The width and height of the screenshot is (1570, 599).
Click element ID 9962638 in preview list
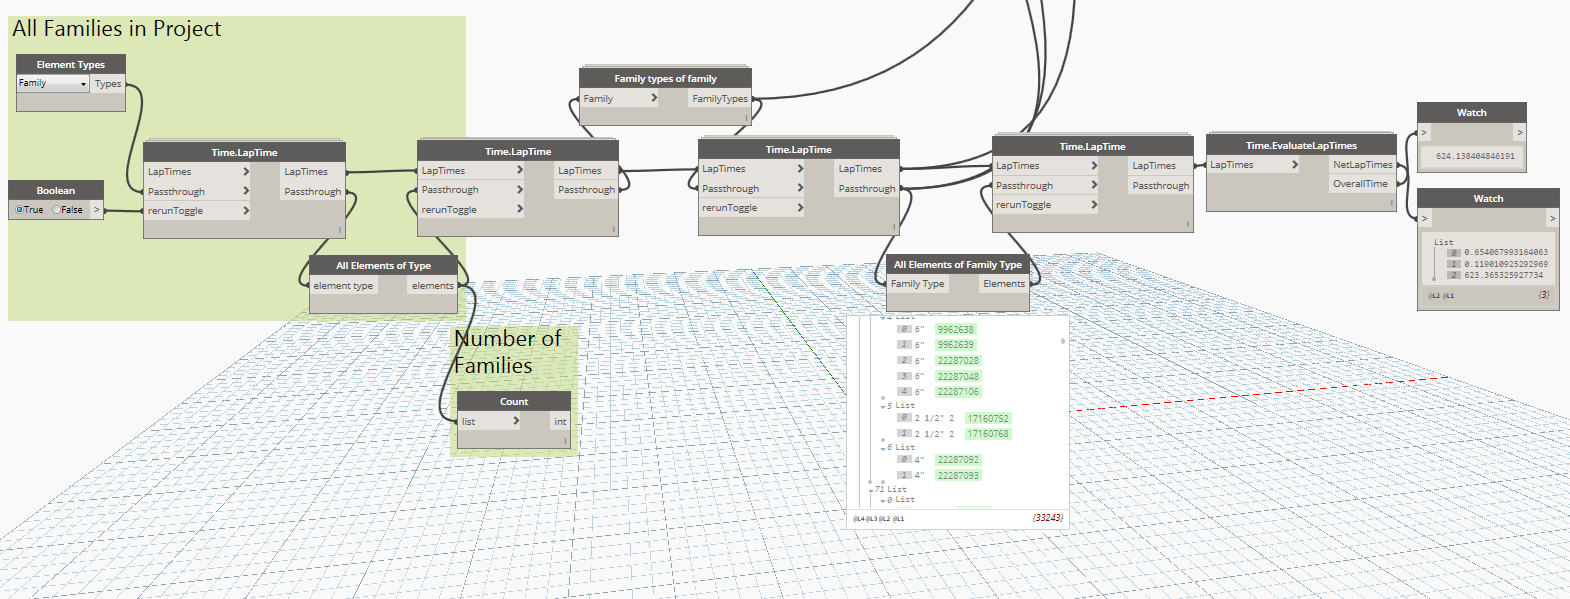[x=955, y=330]
